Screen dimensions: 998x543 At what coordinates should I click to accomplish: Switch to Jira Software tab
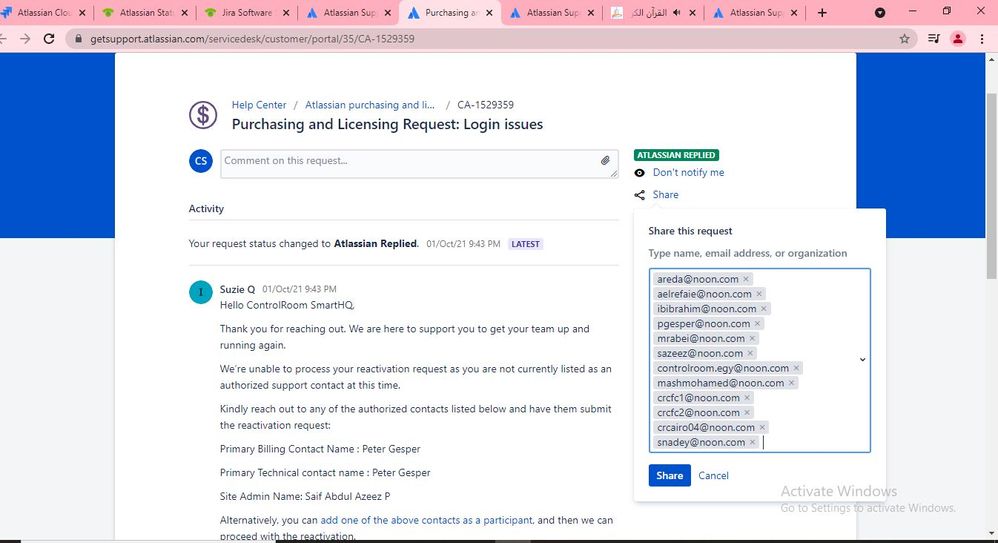pyautogui.click(x=246, y=13)
